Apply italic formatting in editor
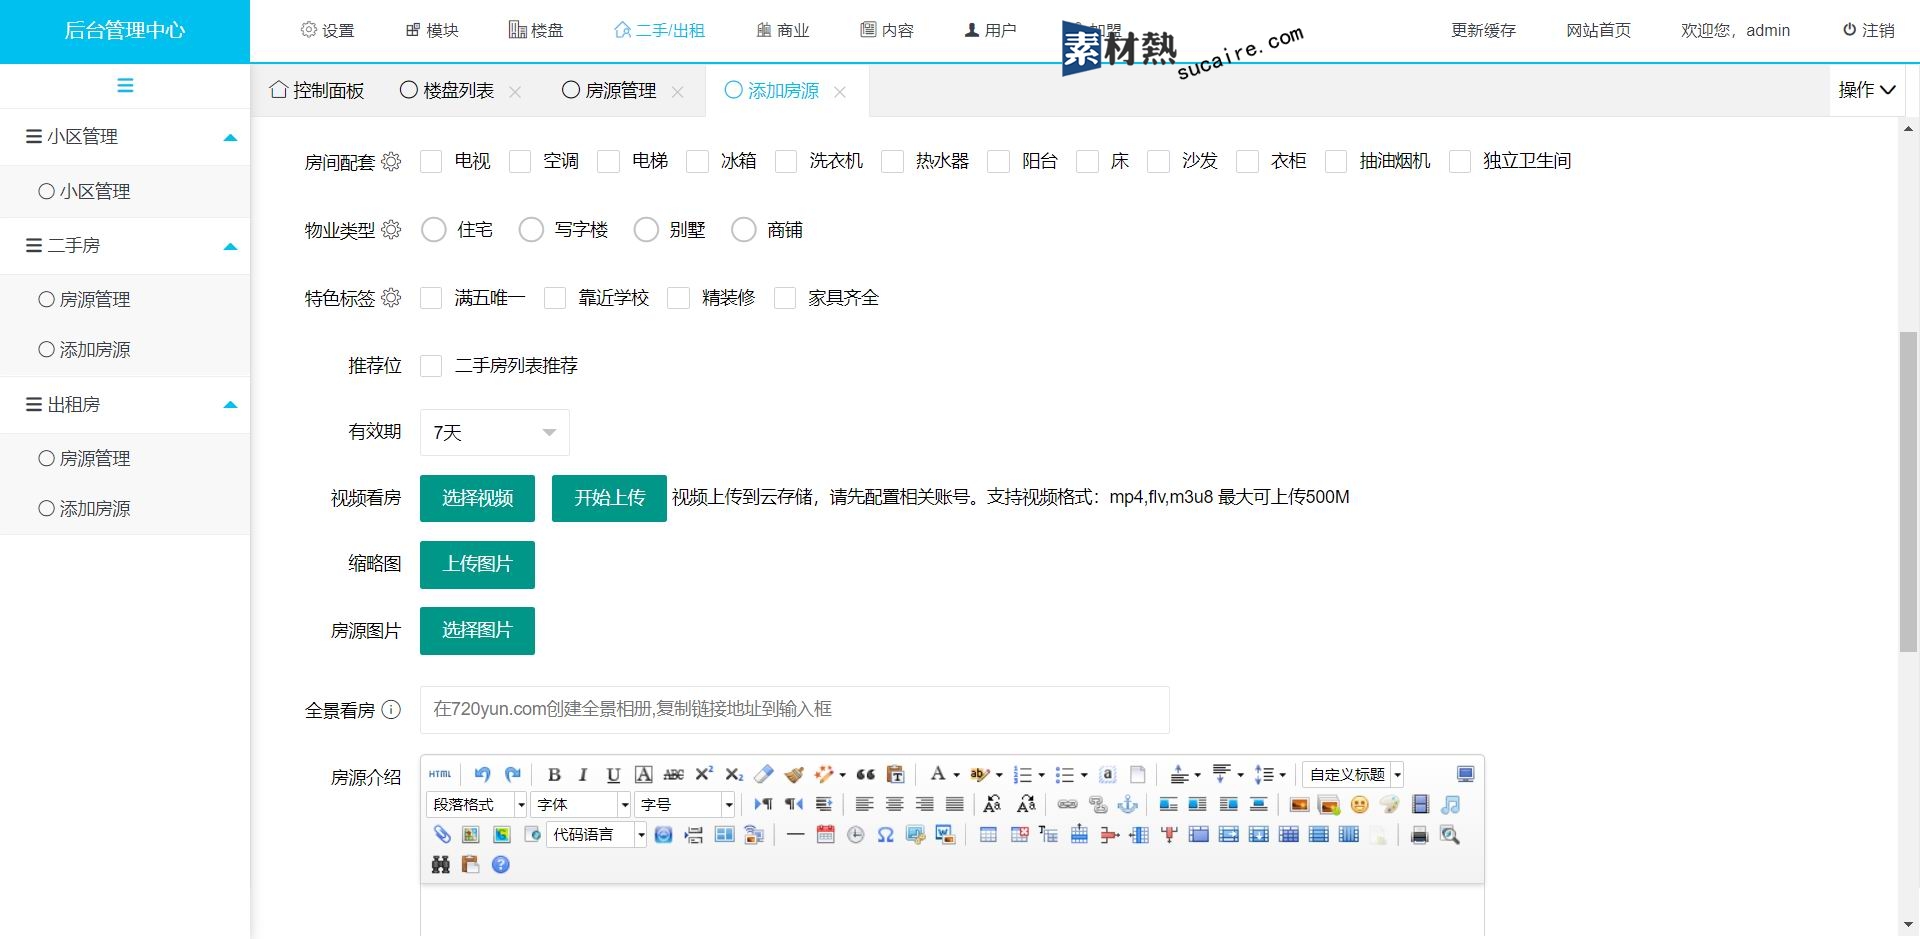The width and height of the screenshot is (1920, 939). click(583, 775)
